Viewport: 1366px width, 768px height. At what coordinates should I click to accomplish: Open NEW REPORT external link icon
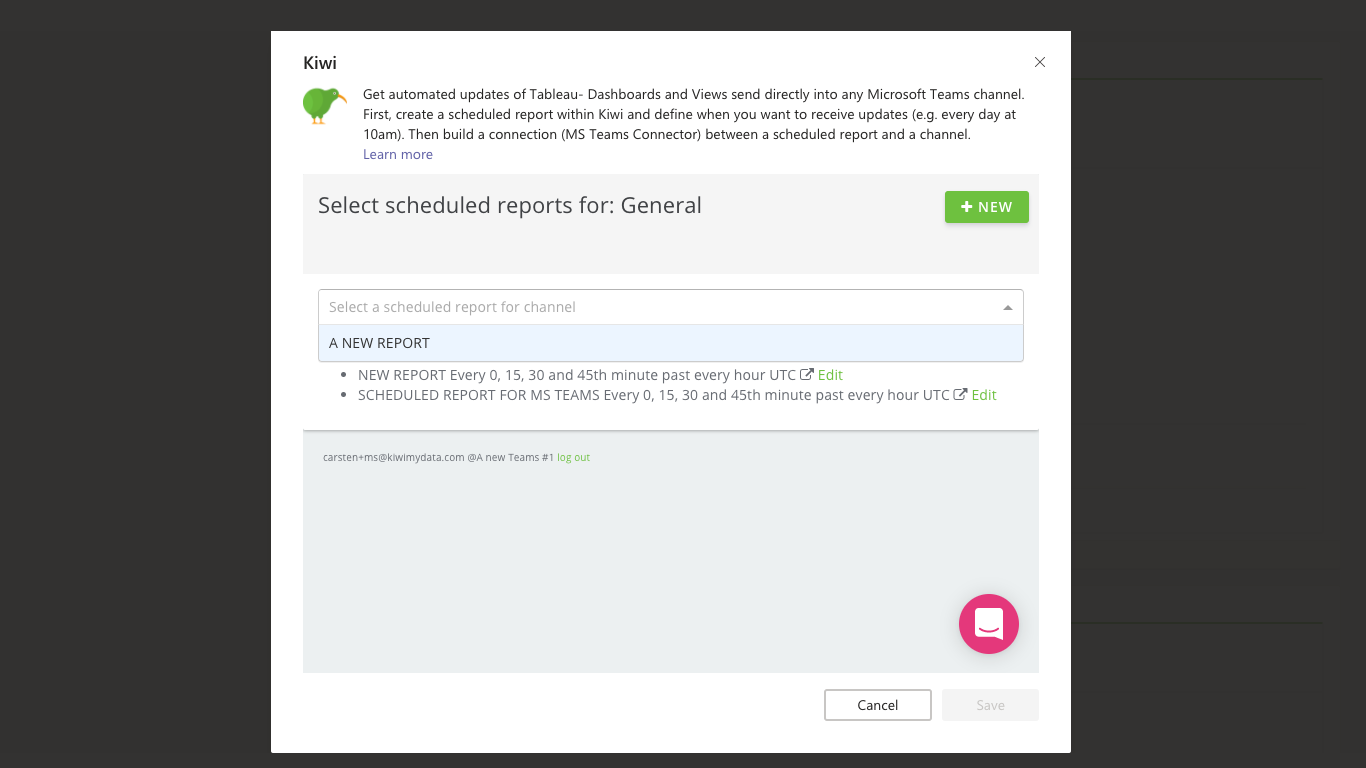tap(807, 375)
